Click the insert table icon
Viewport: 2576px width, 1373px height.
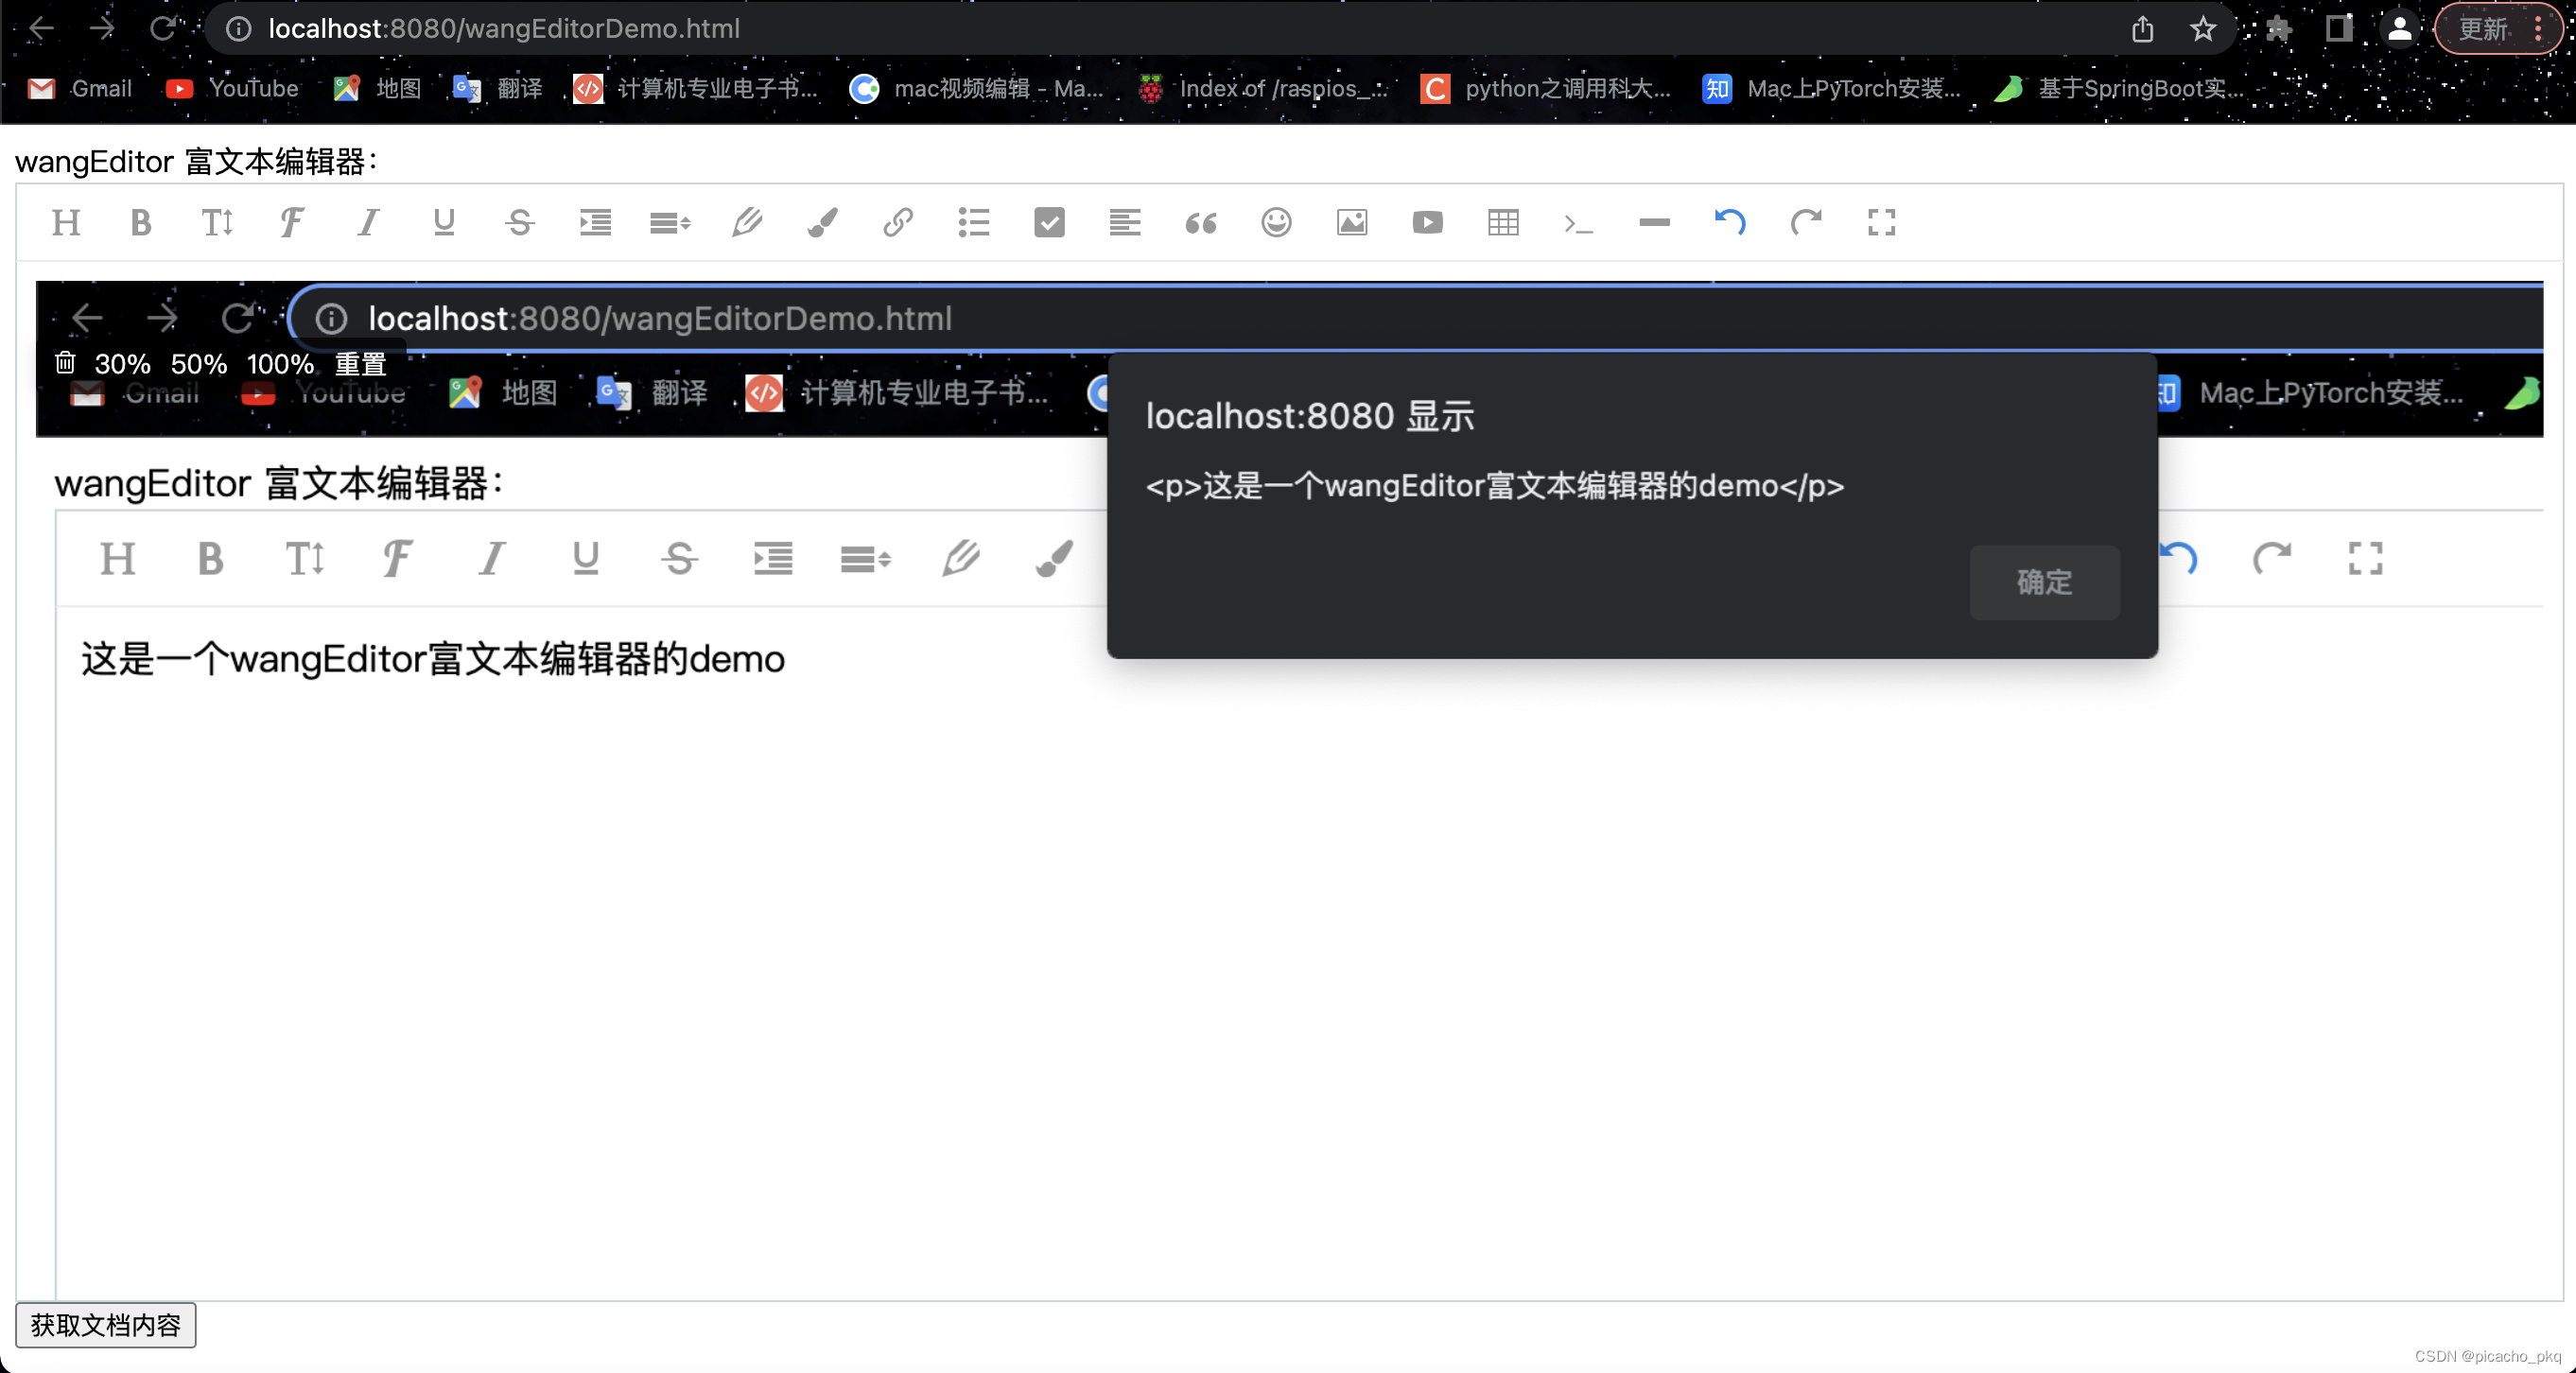(x=1503, y=222)
